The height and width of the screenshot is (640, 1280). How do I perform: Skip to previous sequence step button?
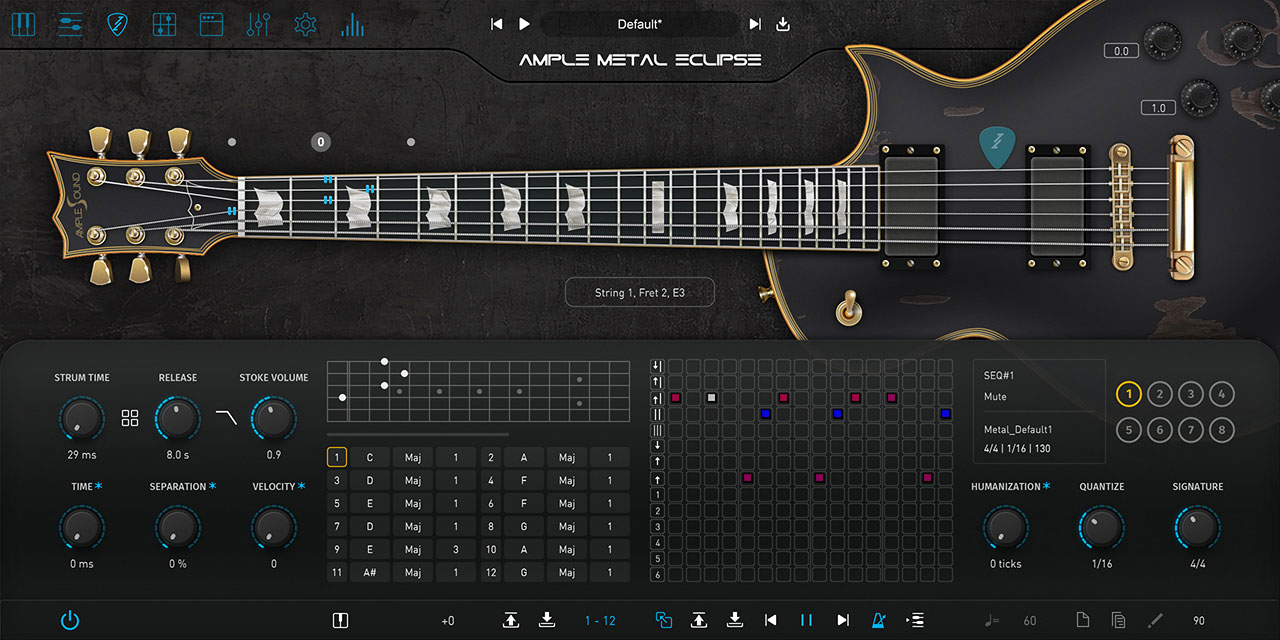pyautogui.click(x=771, y=621)
